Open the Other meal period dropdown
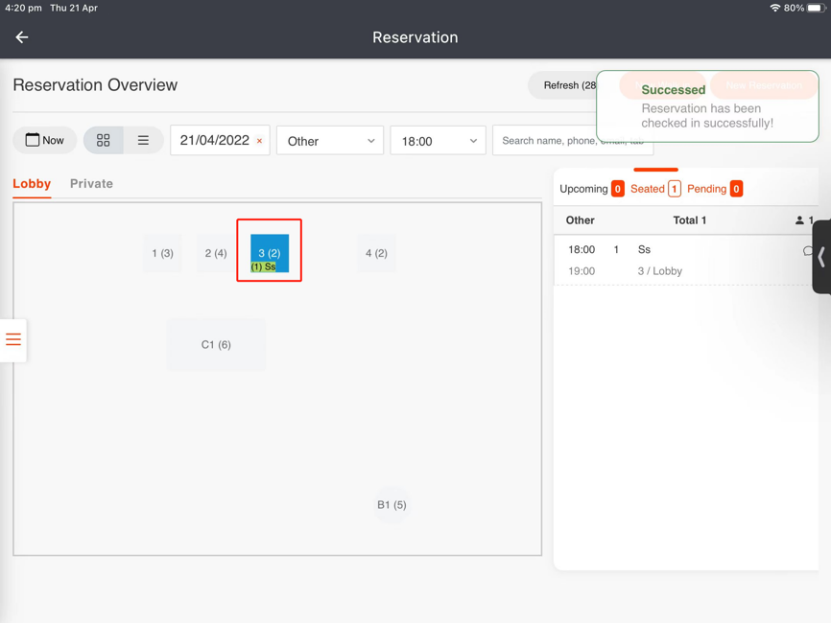This screenshot has height=623, width=831. [x=330, y=141]
